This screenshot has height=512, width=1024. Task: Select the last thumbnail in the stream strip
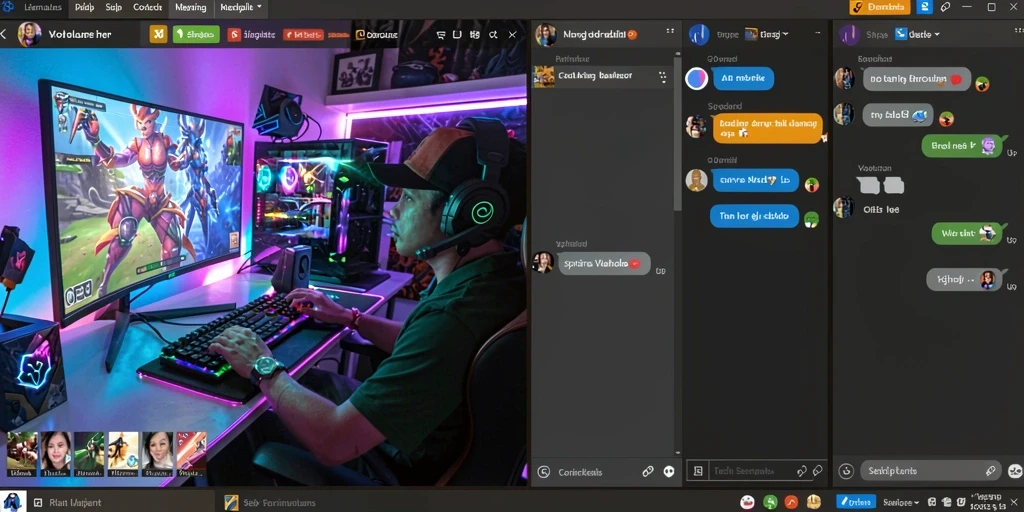(191, 454)
